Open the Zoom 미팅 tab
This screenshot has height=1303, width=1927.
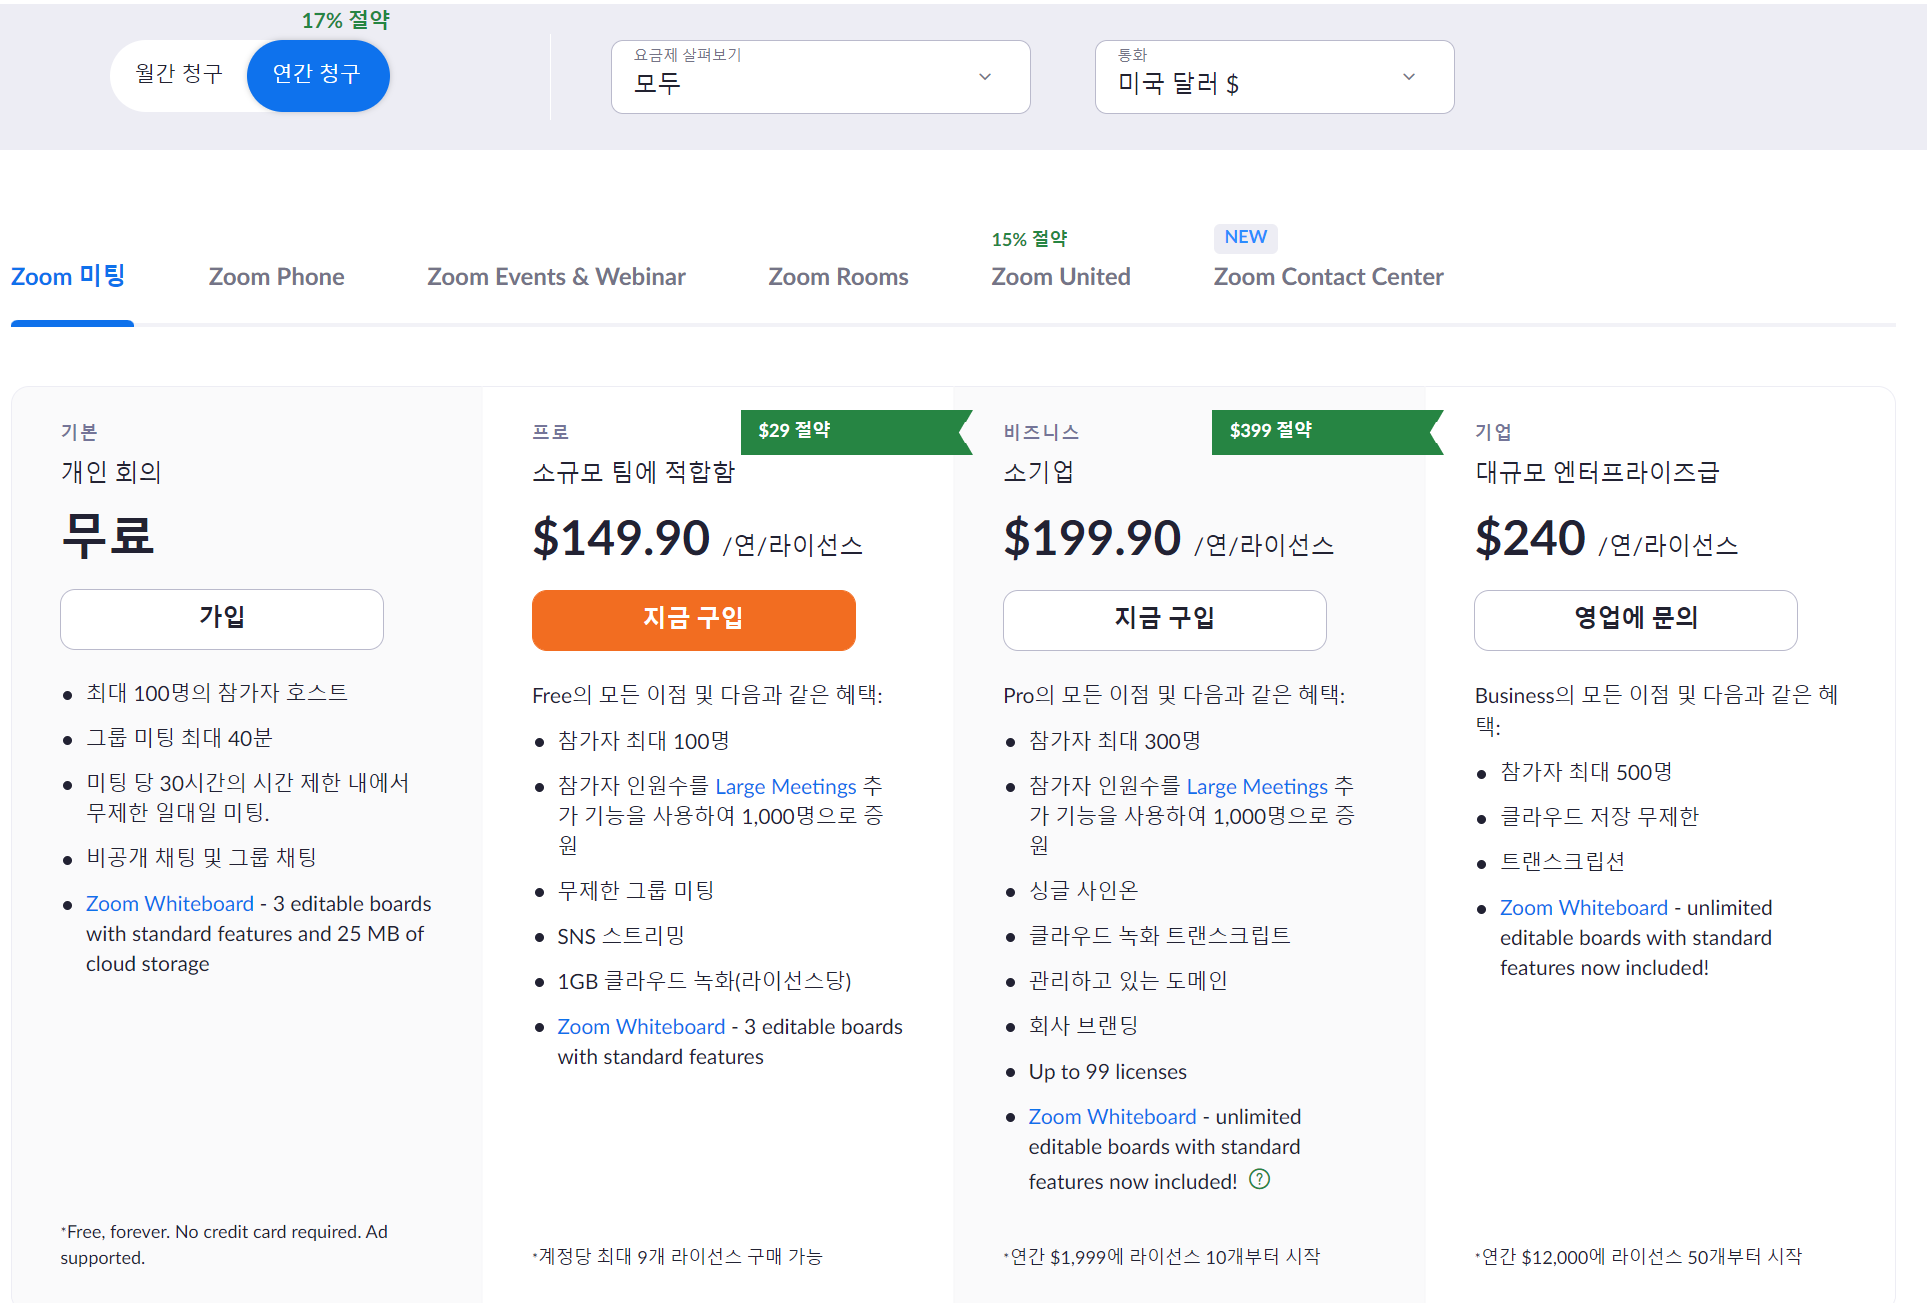click(x=68, y=276)
